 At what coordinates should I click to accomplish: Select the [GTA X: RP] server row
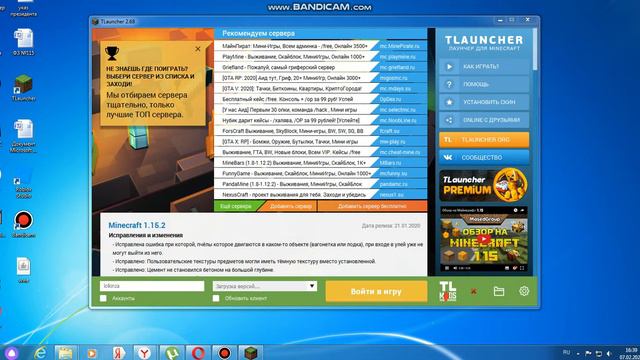pyautogui.click(x=321, y=142)
